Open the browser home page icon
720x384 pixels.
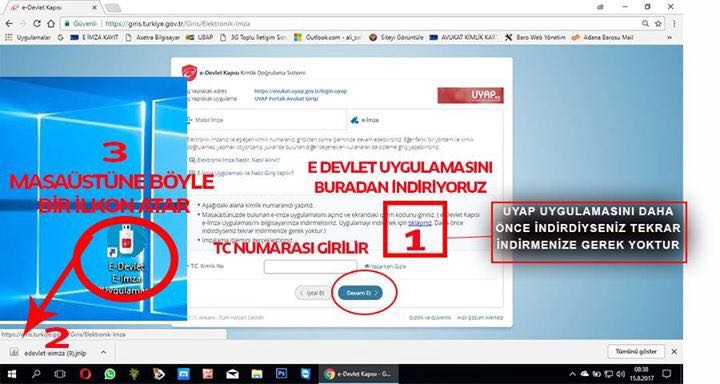51,23
